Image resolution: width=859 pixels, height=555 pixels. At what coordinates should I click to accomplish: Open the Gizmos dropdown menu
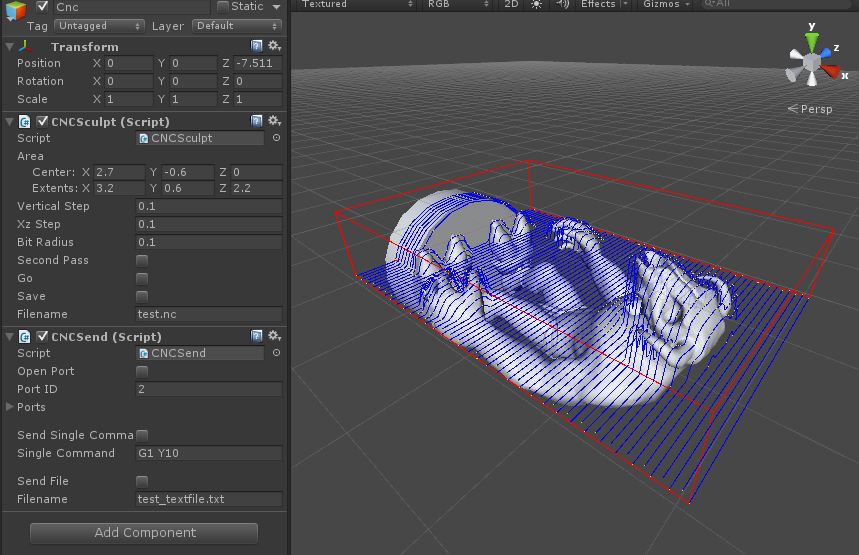[666, 4]
